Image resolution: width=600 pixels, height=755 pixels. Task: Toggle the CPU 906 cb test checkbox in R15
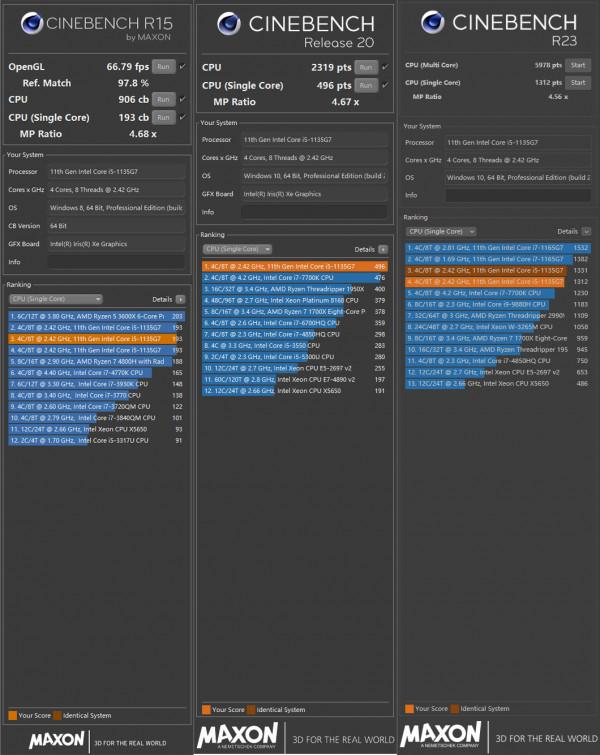click(x=182, y=99)
